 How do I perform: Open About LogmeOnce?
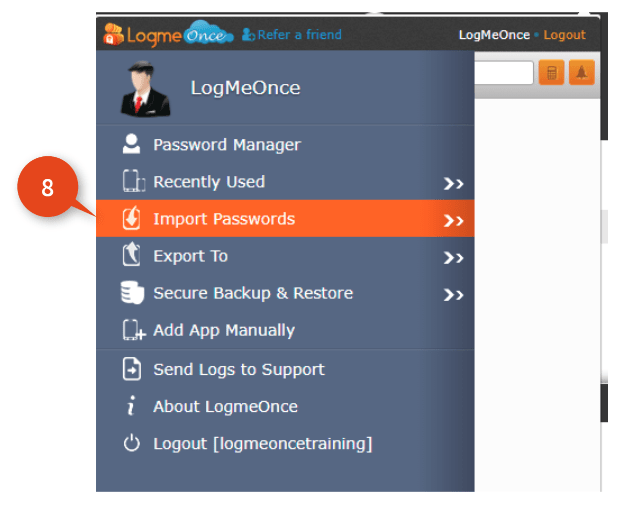coord(285,407)
